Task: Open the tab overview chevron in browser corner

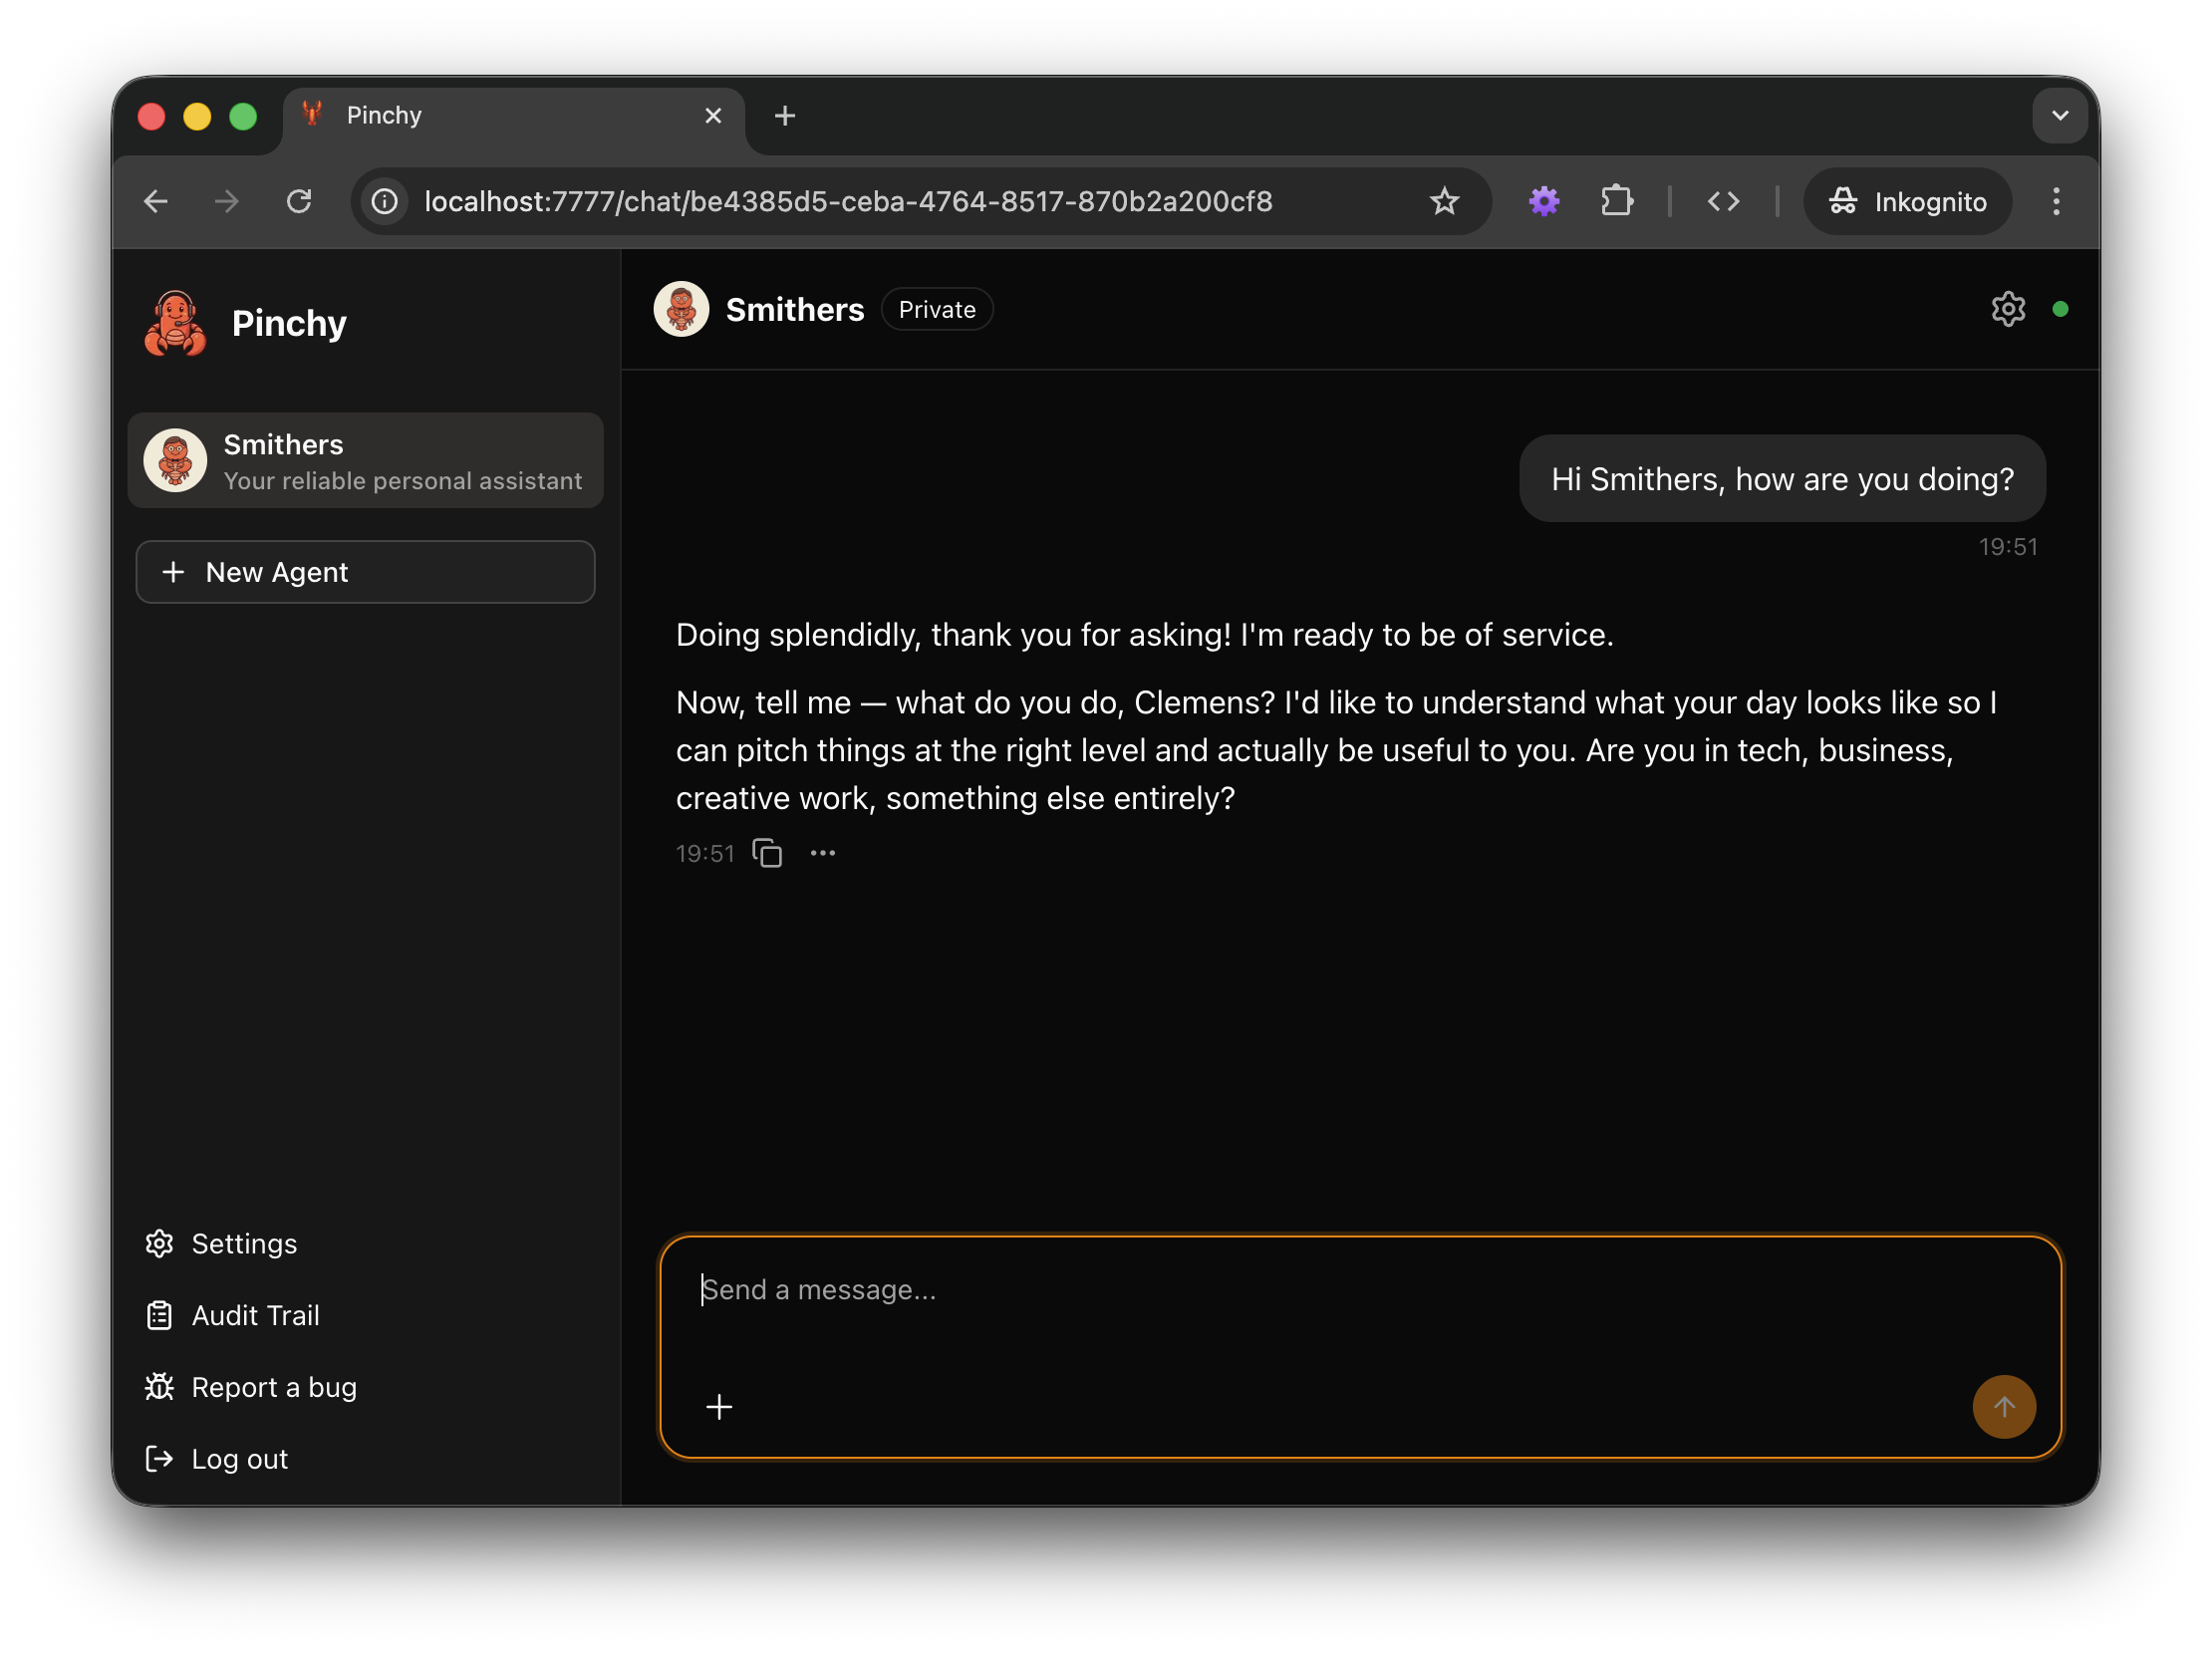Action: point(2060,115)
